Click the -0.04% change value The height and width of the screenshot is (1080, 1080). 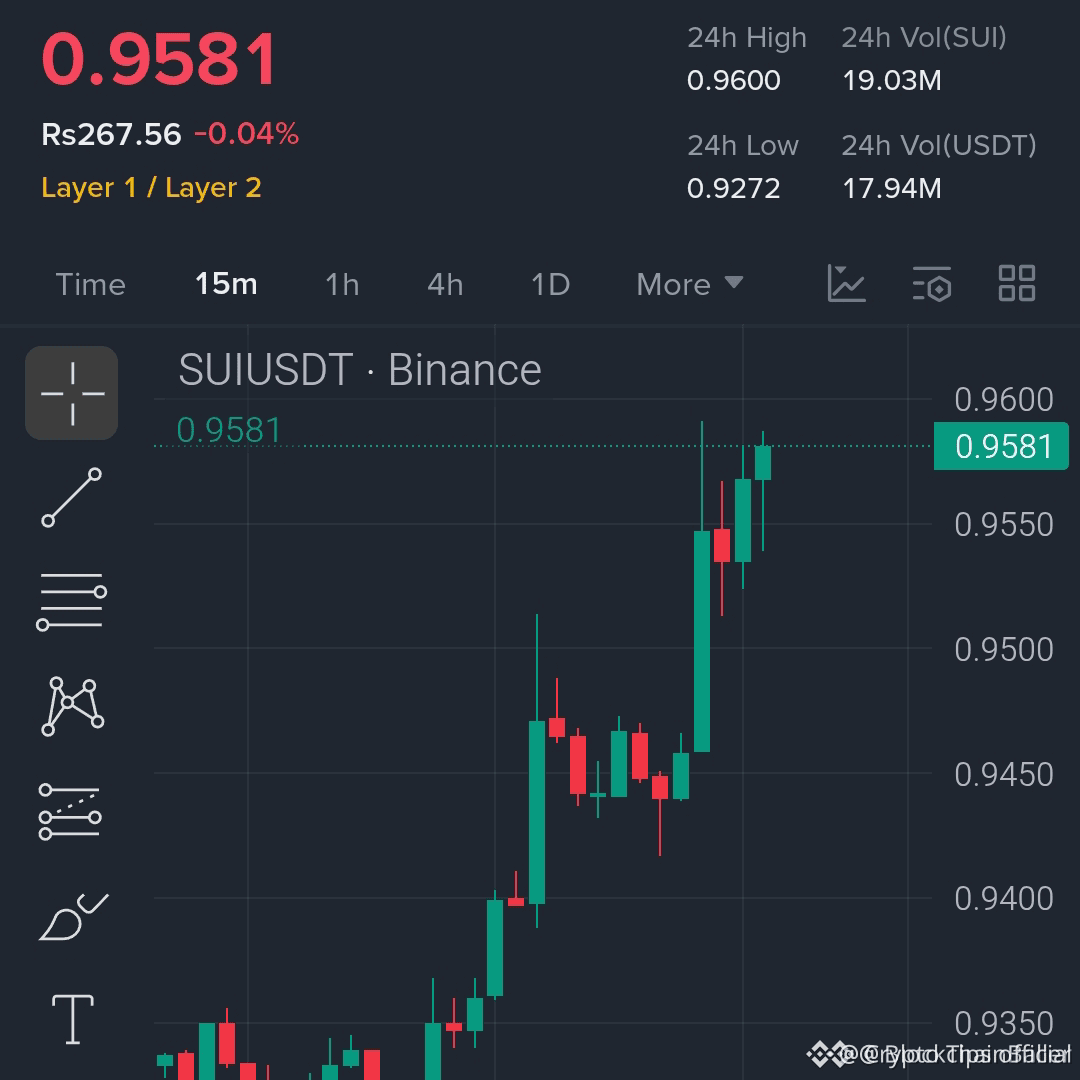[247, 134]
